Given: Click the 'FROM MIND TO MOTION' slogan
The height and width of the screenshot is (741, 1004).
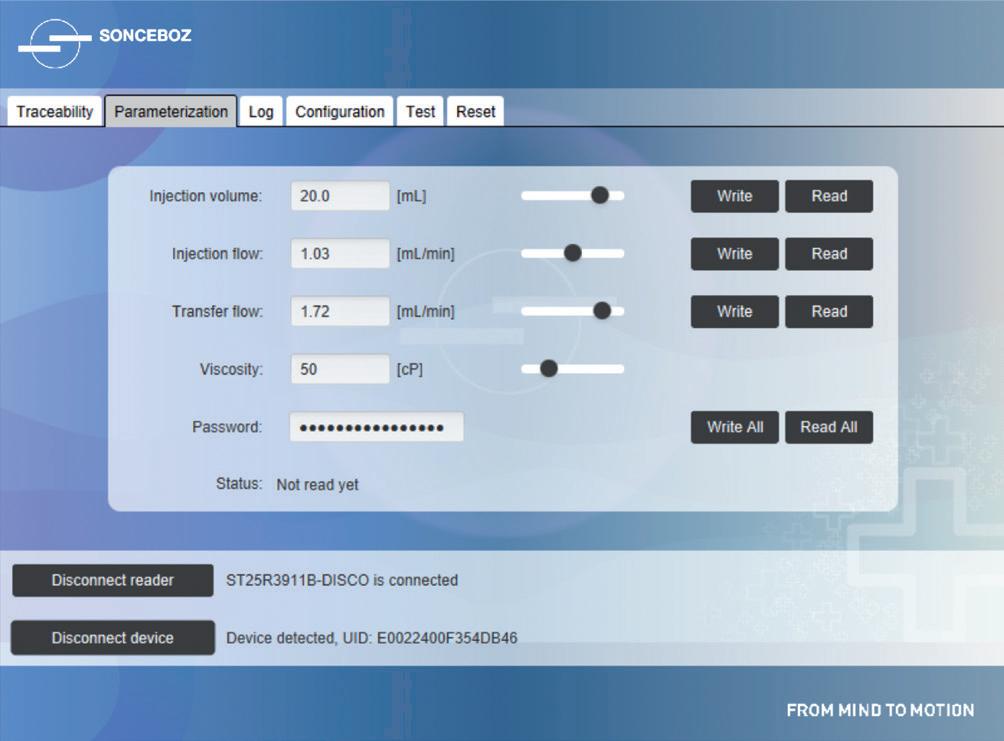Looking at the screenshot, I should (880, 710).
